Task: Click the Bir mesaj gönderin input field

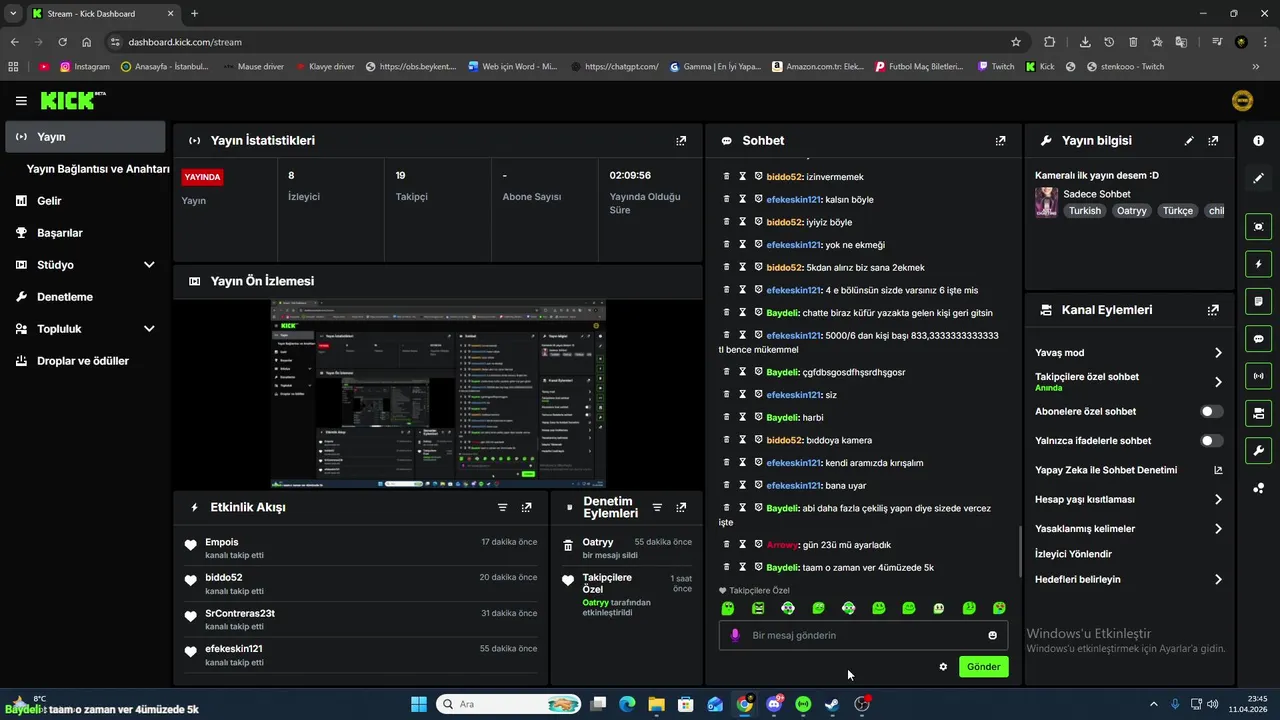Action: [863, 635]
